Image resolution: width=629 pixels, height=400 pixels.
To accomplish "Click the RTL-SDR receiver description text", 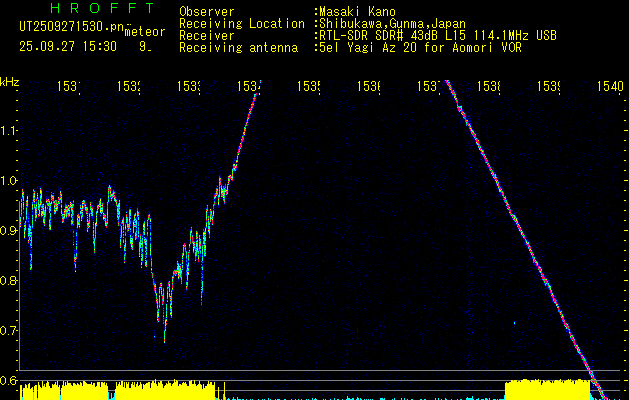I will 437,35.
